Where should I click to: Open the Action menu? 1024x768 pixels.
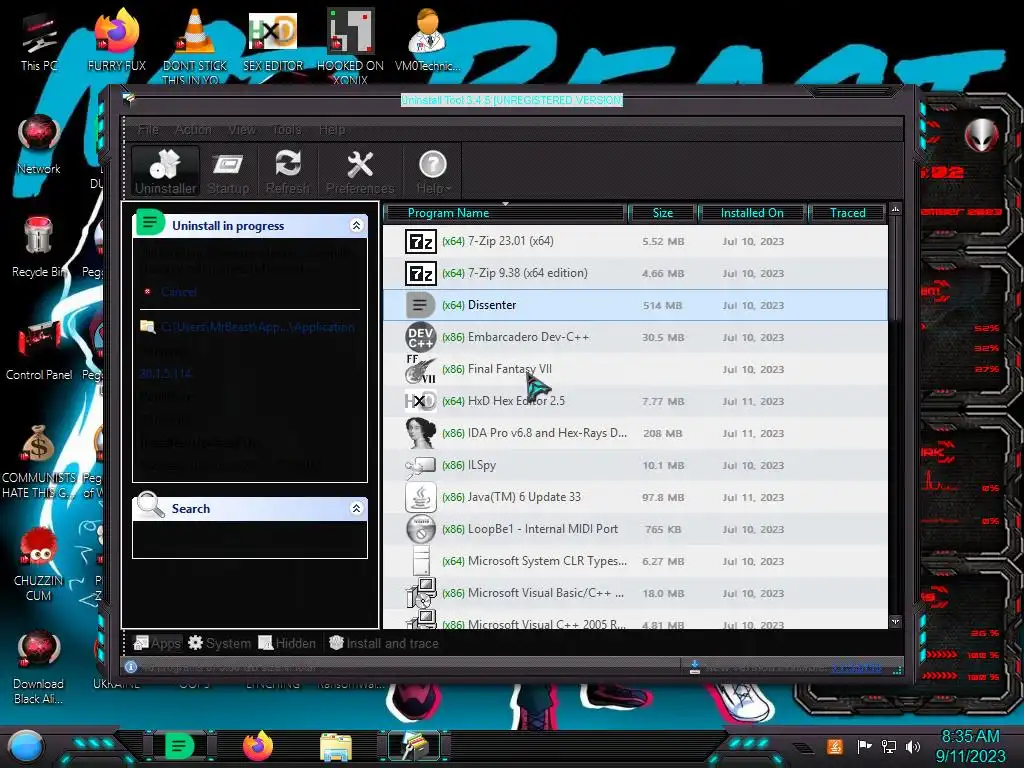click(193, 129)
